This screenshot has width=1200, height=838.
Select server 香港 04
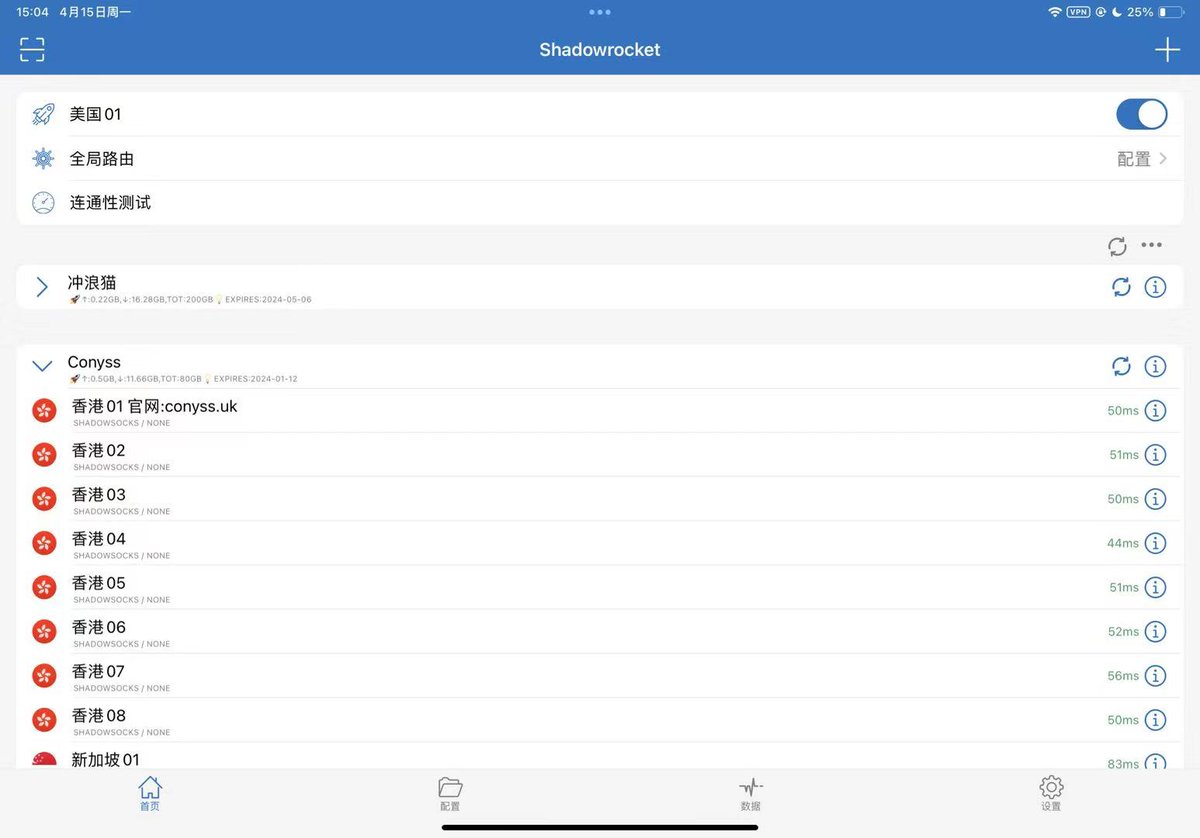(600, 543)
